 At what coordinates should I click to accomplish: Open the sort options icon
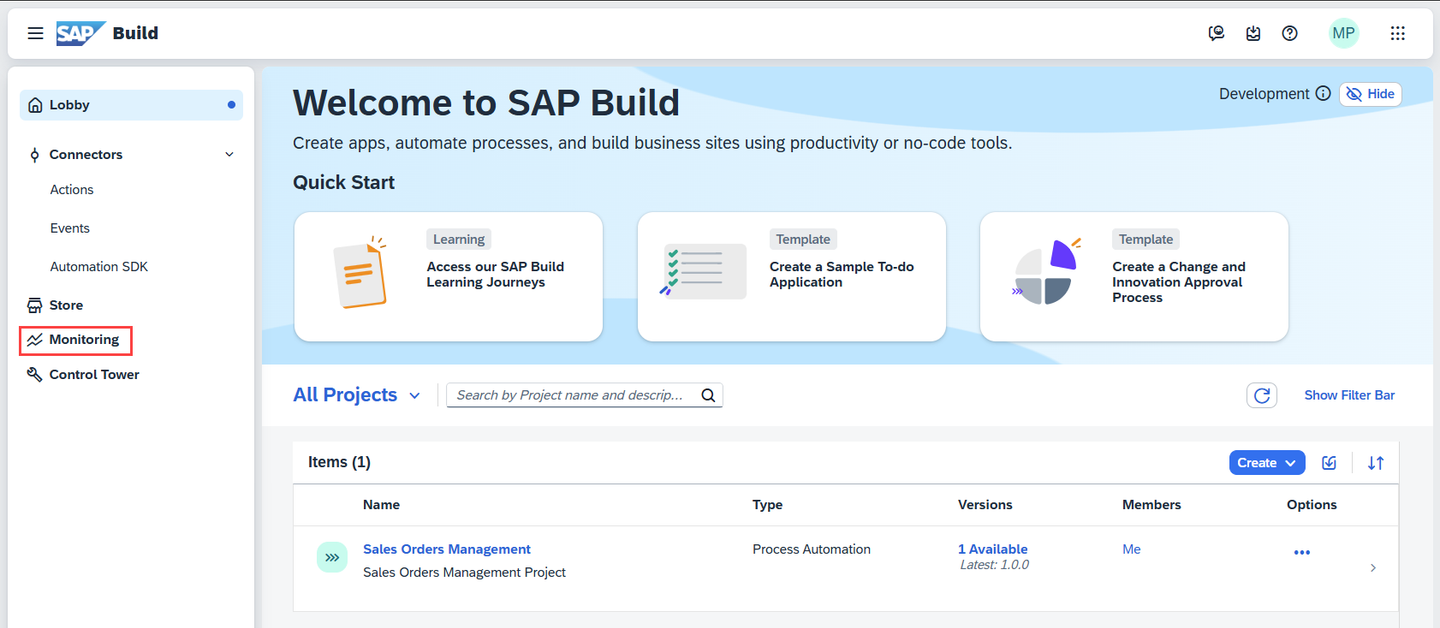[x=1376, y=462]
